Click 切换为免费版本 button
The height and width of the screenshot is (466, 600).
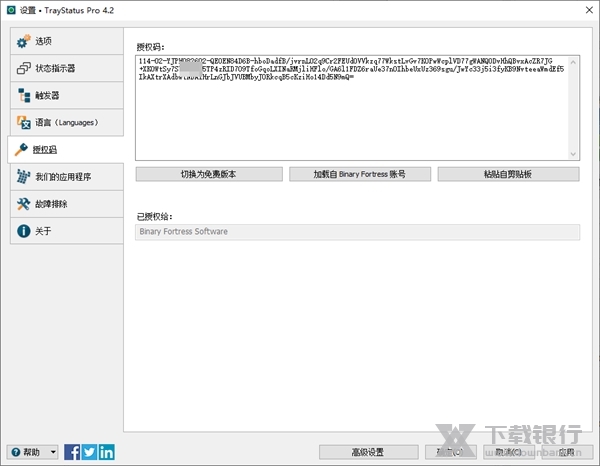pyautogui.click(x=209, y=174)
